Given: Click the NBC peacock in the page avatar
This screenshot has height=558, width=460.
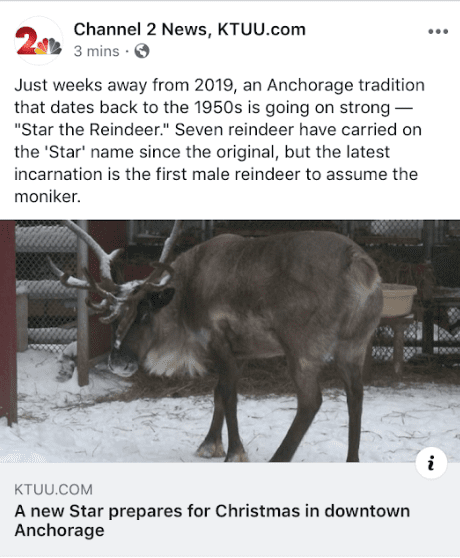Looking at the screenshot, I should click(x=48, y=46).
